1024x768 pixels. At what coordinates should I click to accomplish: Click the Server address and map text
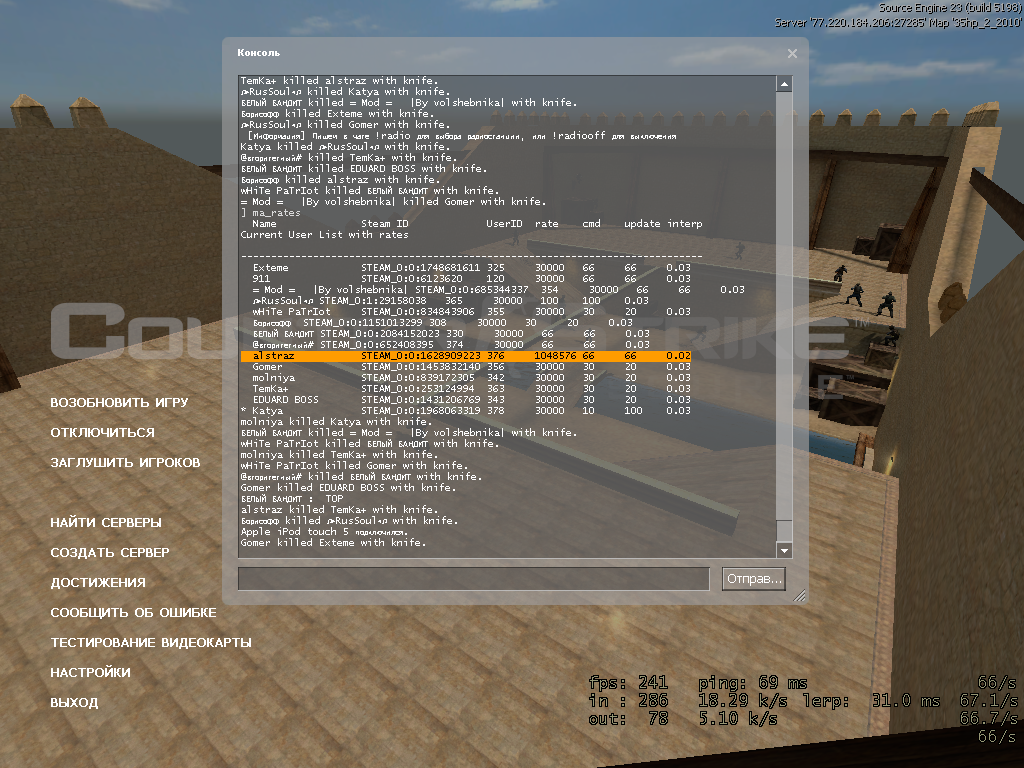[897, 23]
